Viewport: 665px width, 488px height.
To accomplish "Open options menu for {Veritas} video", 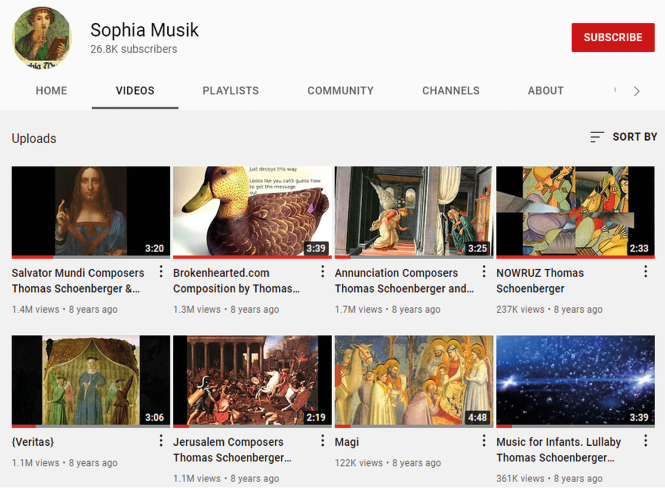I will 161,441.
